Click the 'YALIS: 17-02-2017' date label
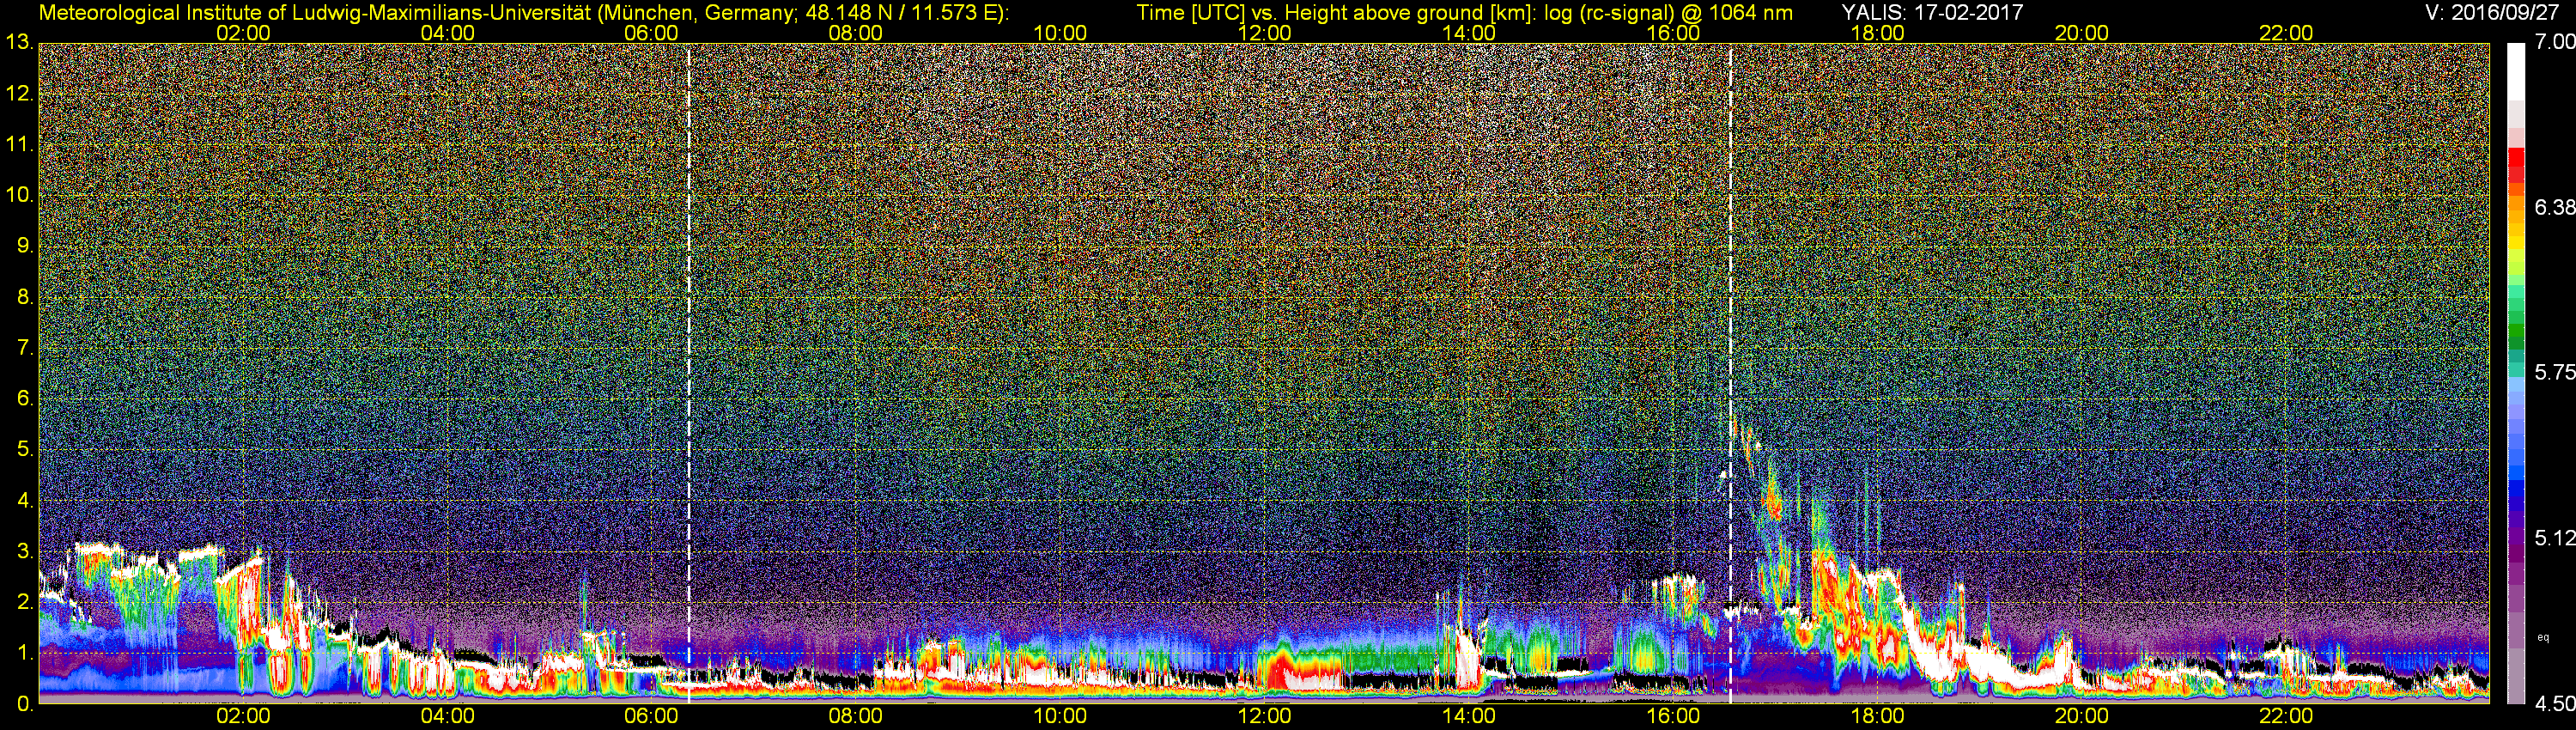The width and height of the screenshot is (2576, 730). pos(1932,13)
